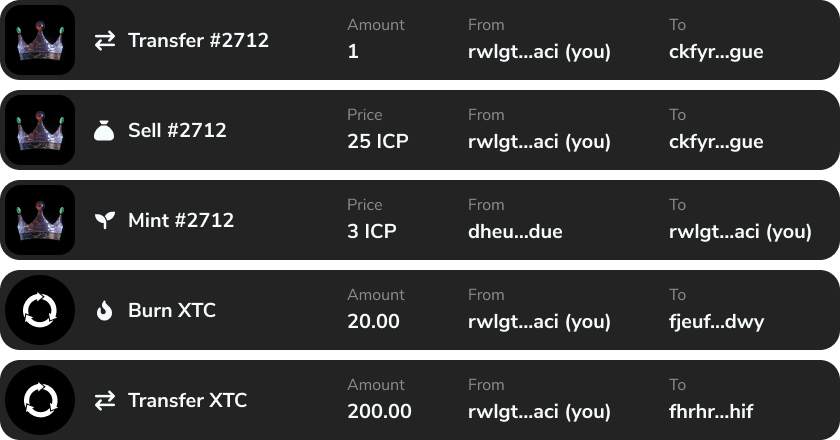Open the Sell #2712 activity entry
The image size is (840, 440).
[420, 130]
